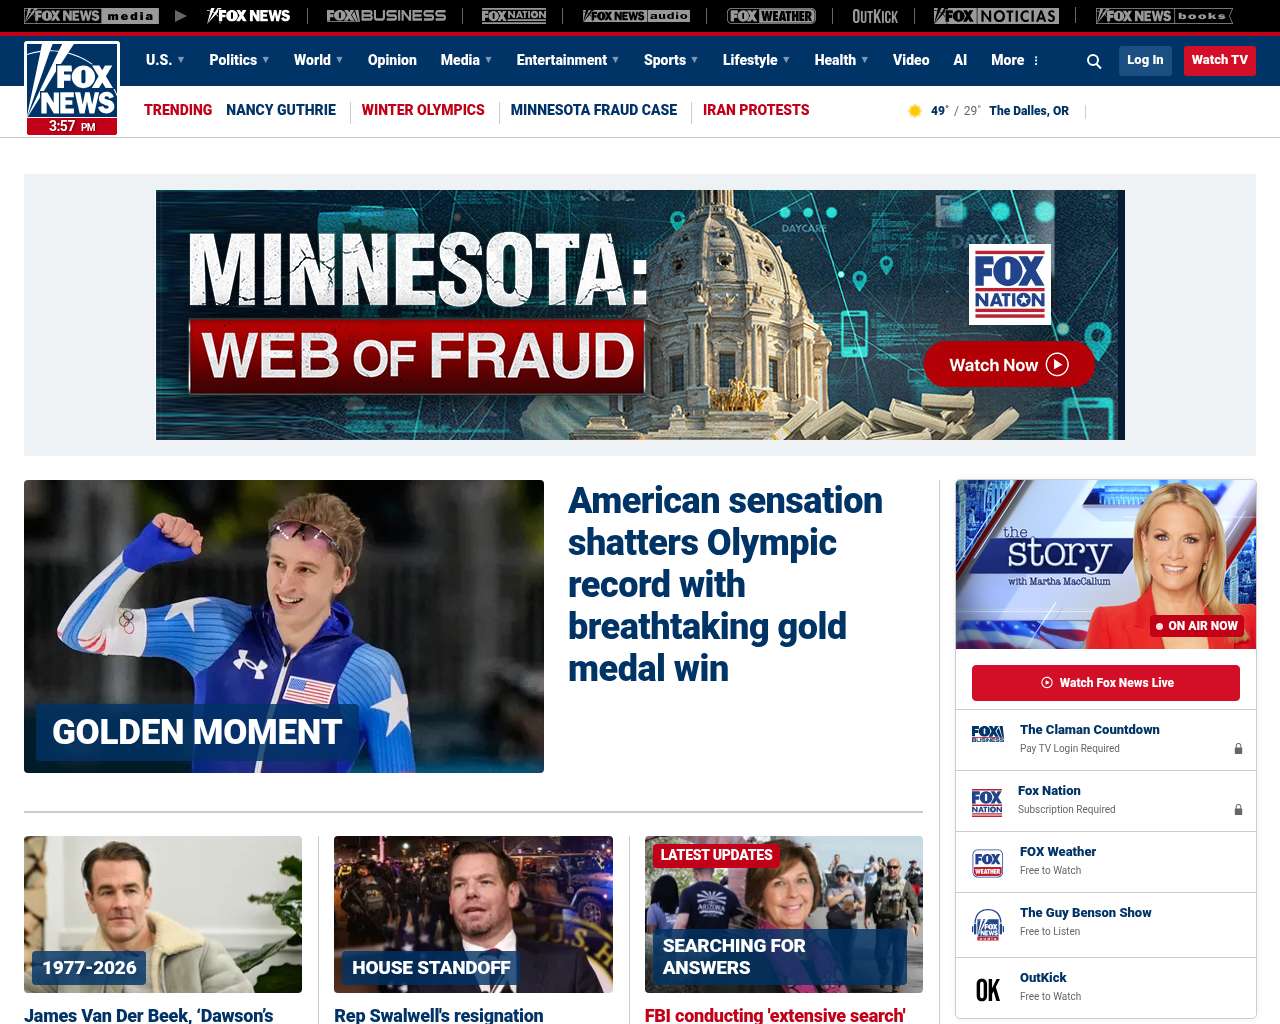The image size is (1280, 1024).
Task: Click the Log In button
Action: (1145, 60)
